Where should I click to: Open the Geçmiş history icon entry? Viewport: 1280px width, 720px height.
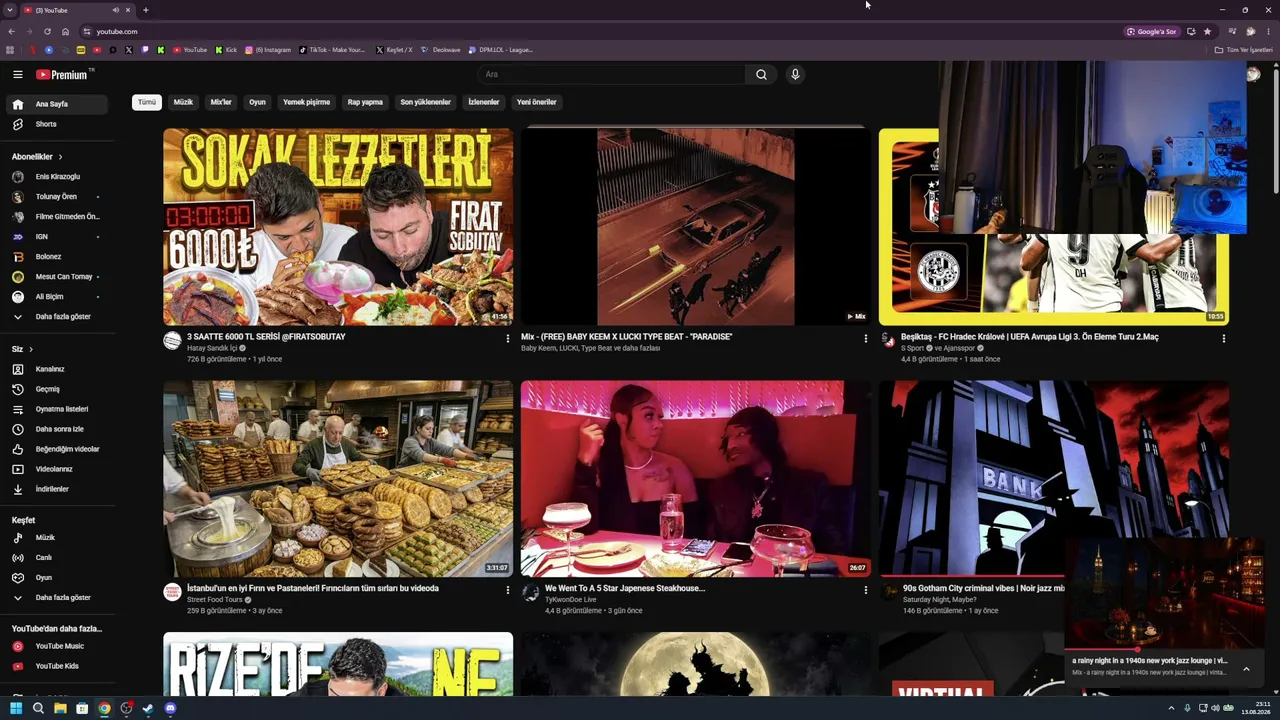coord(17,389)
